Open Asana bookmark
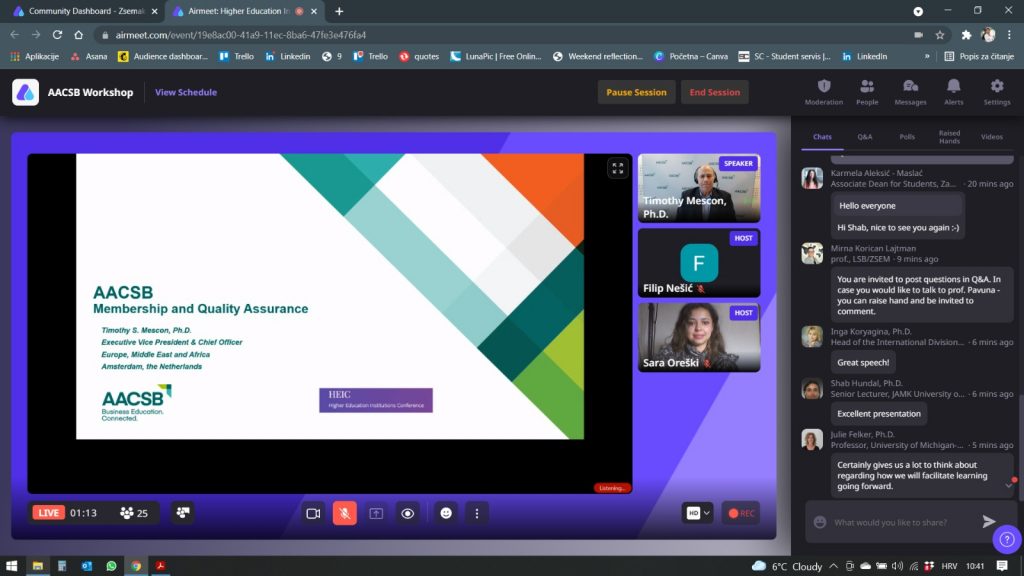Viewport: 1024px width, 576px height. [x=89, y=56]
